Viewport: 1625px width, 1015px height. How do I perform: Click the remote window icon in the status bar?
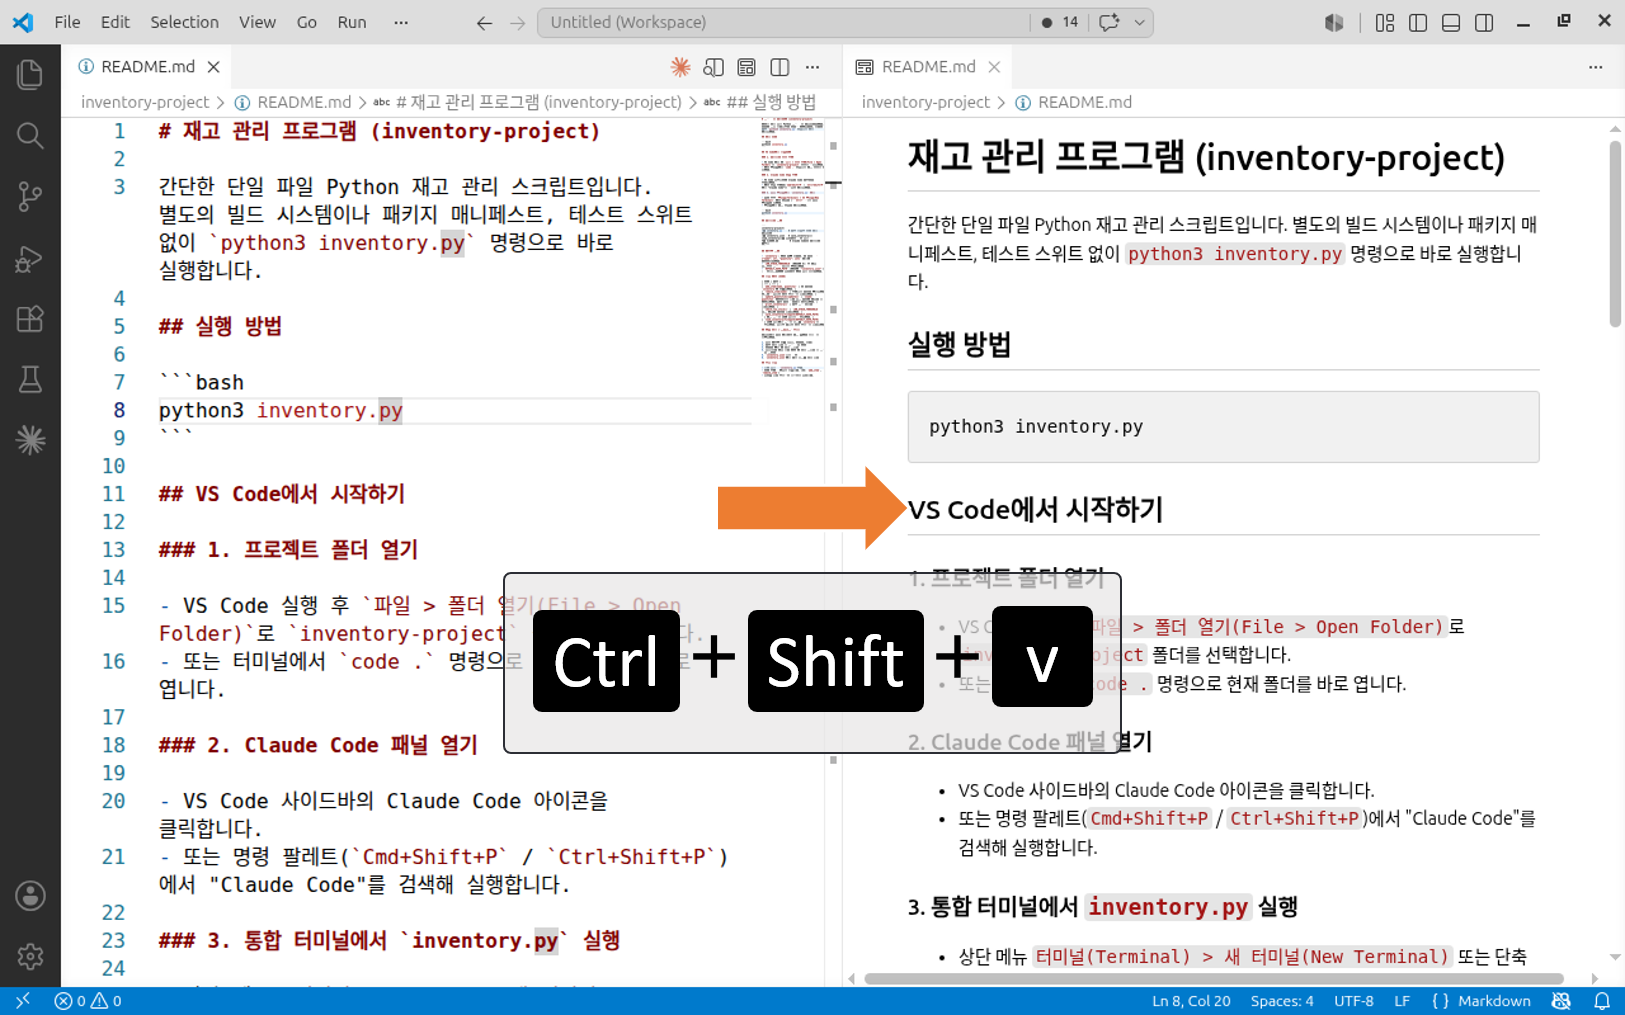22,1001
